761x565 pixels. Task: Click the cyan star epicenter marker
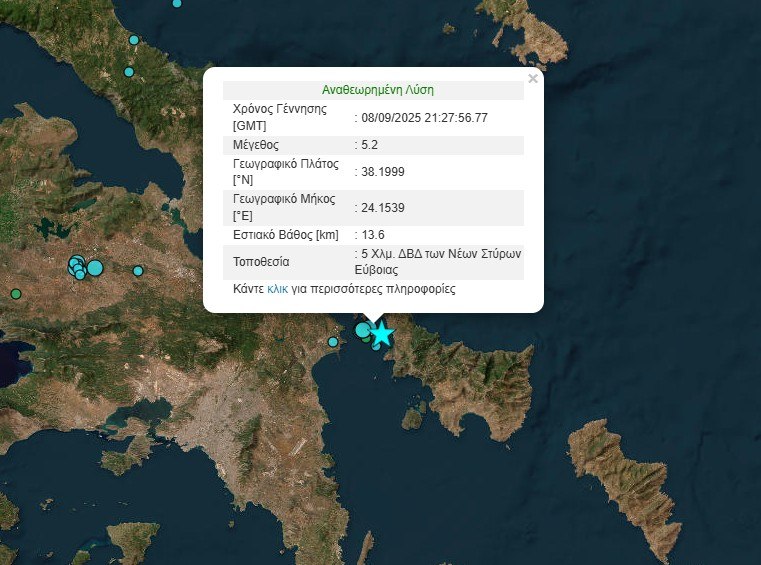coord(381,334)
